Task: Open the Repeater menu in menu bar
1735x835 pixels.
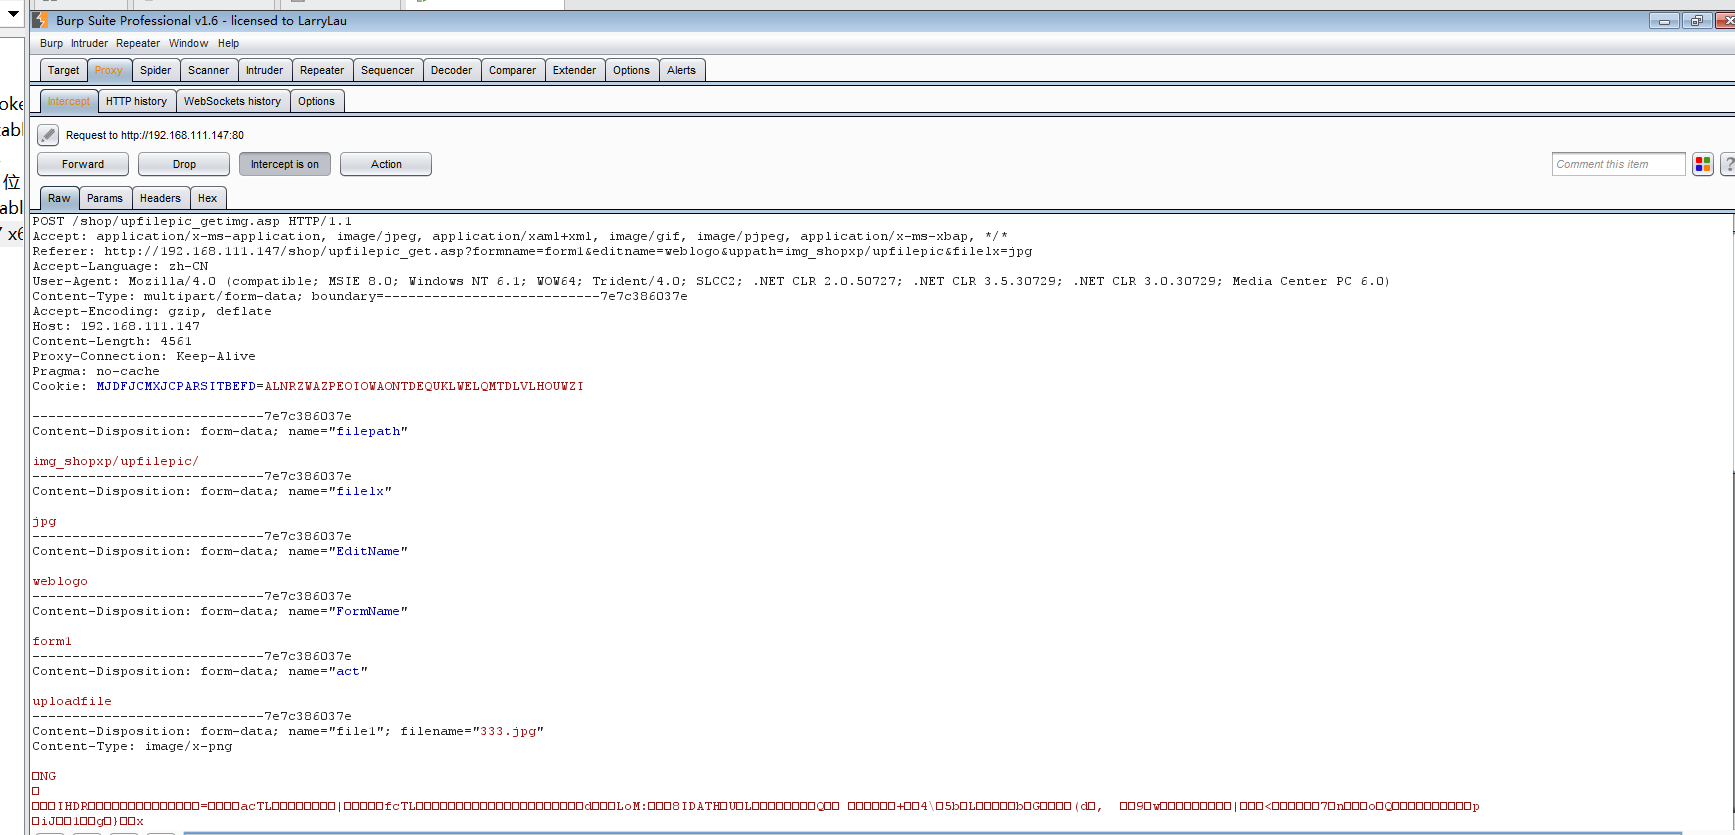Action: [x=138, y=43]
